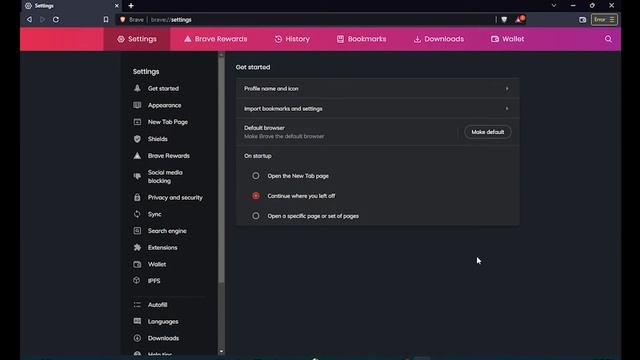Close the Settings browser tab

[x=116, y=6]
